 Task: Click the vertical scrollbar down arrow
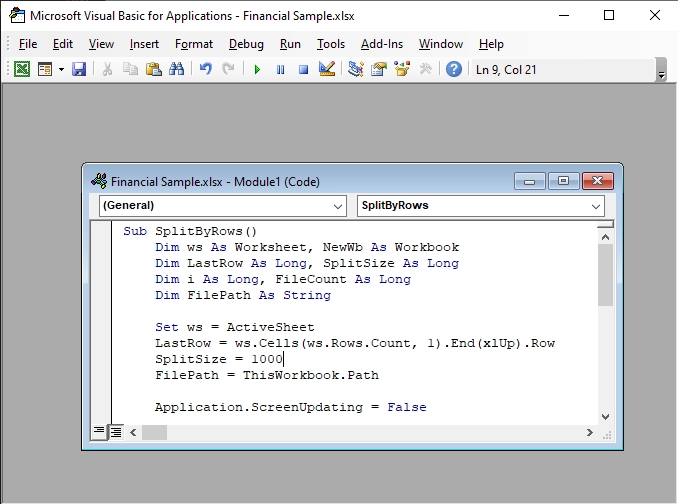[x=605, y=417]
